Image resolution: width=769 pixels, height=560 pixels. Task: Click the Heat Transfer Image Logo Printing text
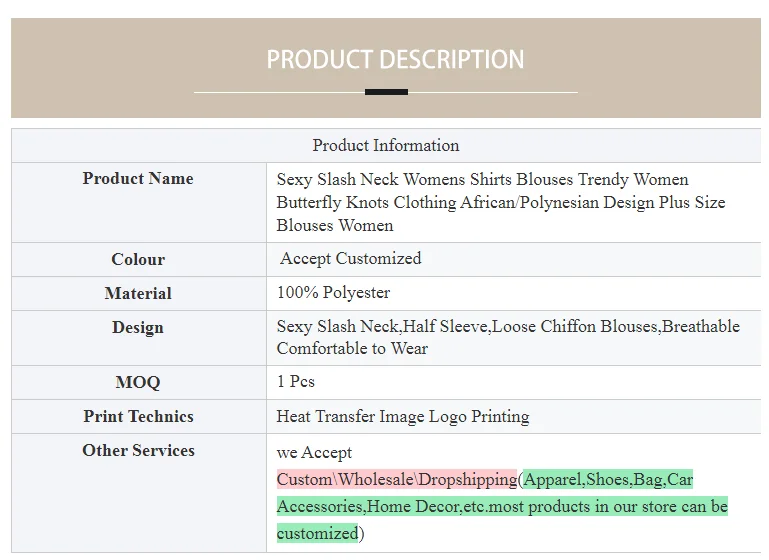(x=403, y=416)
